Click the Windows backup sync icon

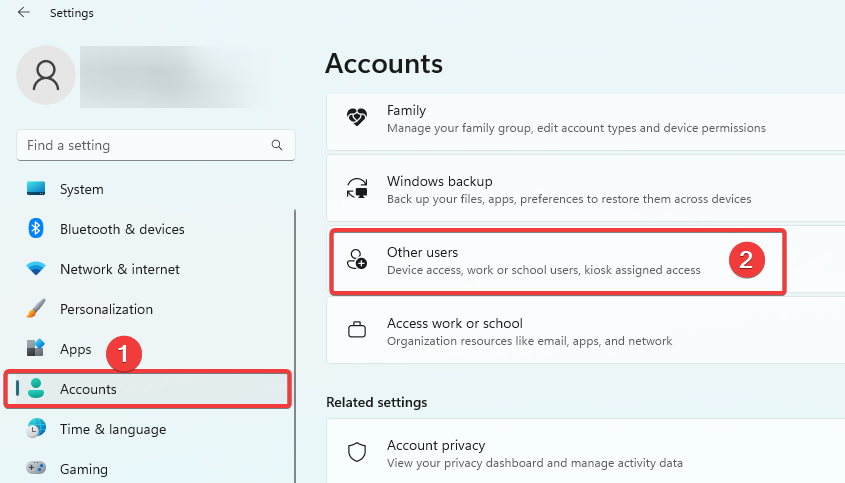357,188
